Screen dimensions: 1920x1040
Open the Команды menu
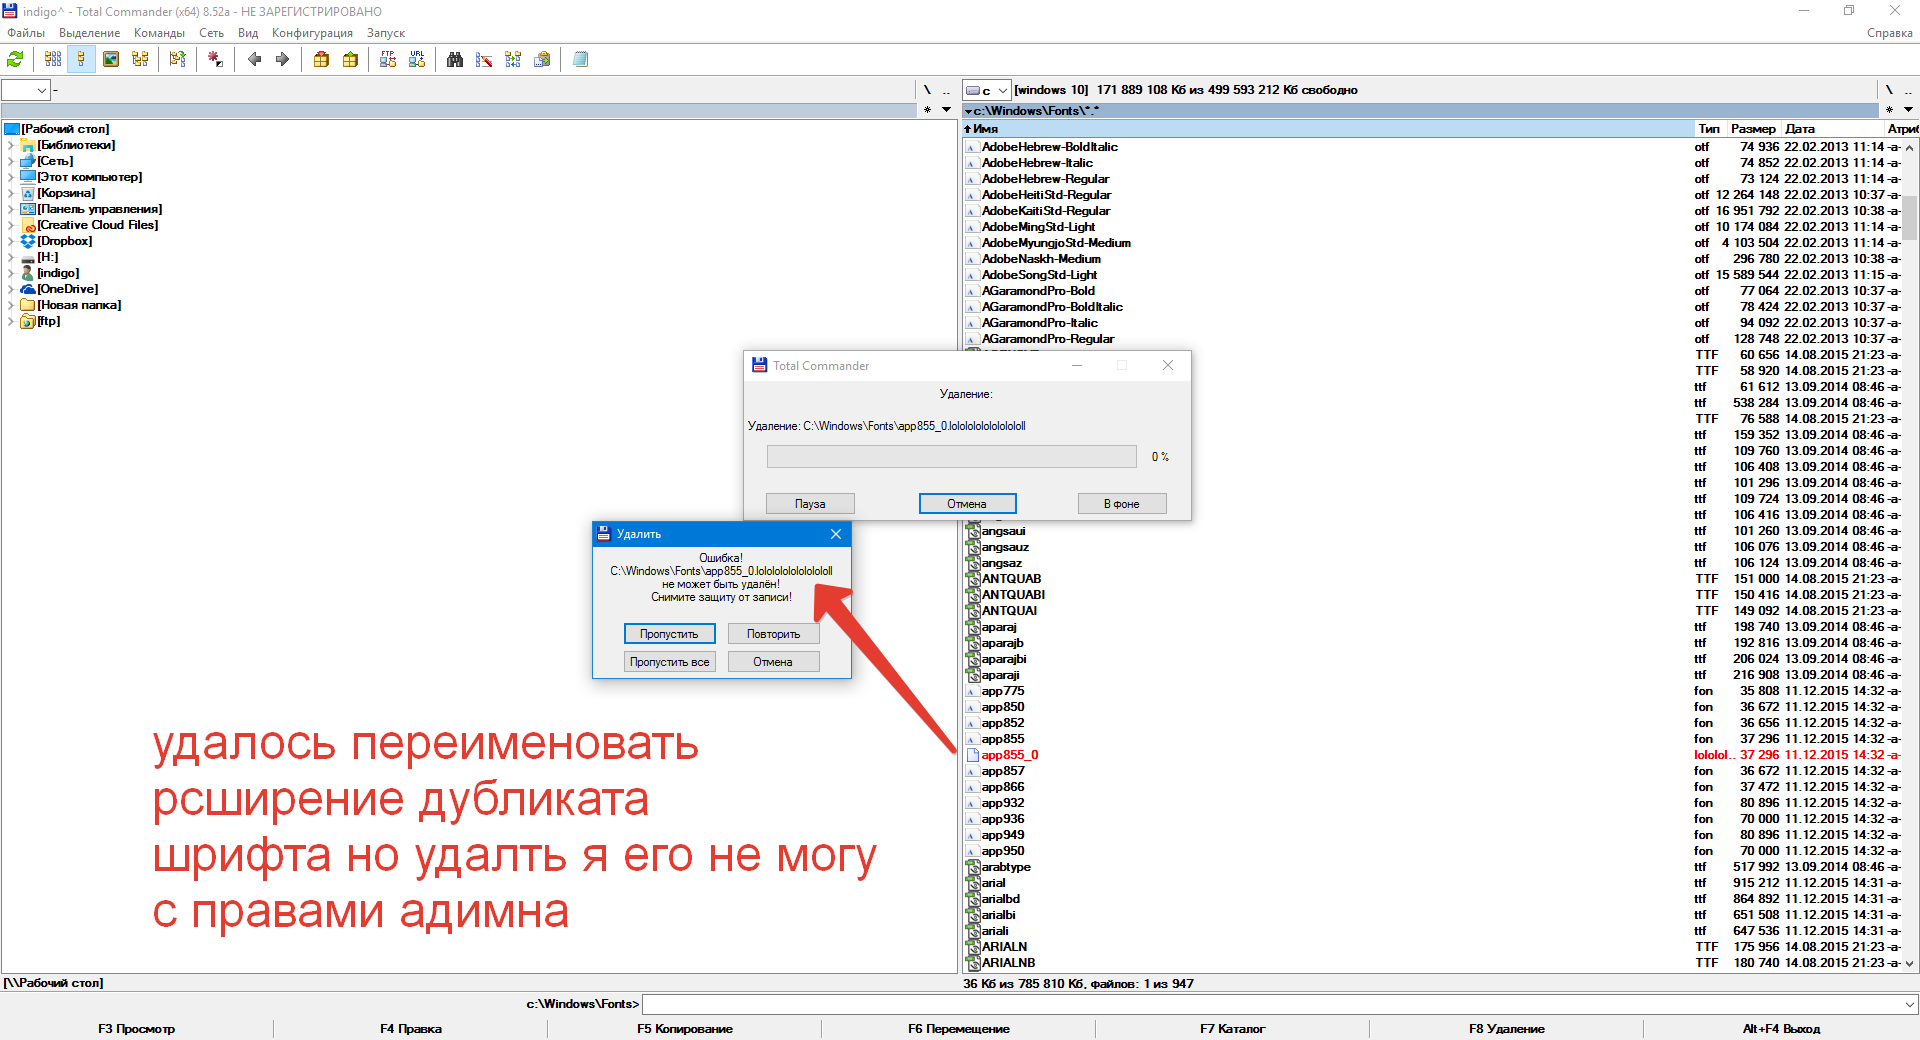[160, 33]
